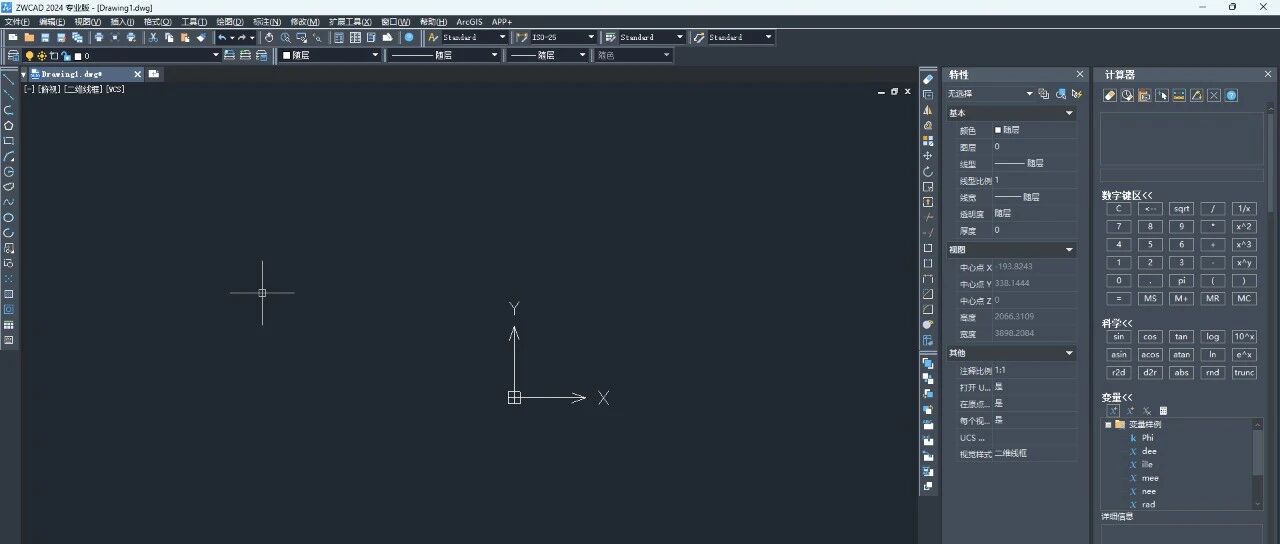Click the calculator Clear History clock icon
Screen dimensions: 1280x544
click(1127, 95)
